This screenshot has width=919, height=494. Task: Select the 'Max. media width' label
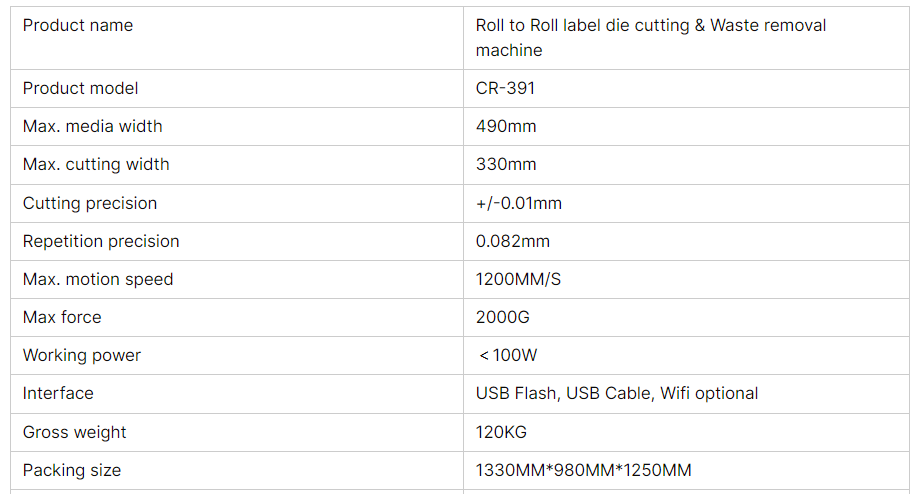pyautogui.click(x=93, y=127)
